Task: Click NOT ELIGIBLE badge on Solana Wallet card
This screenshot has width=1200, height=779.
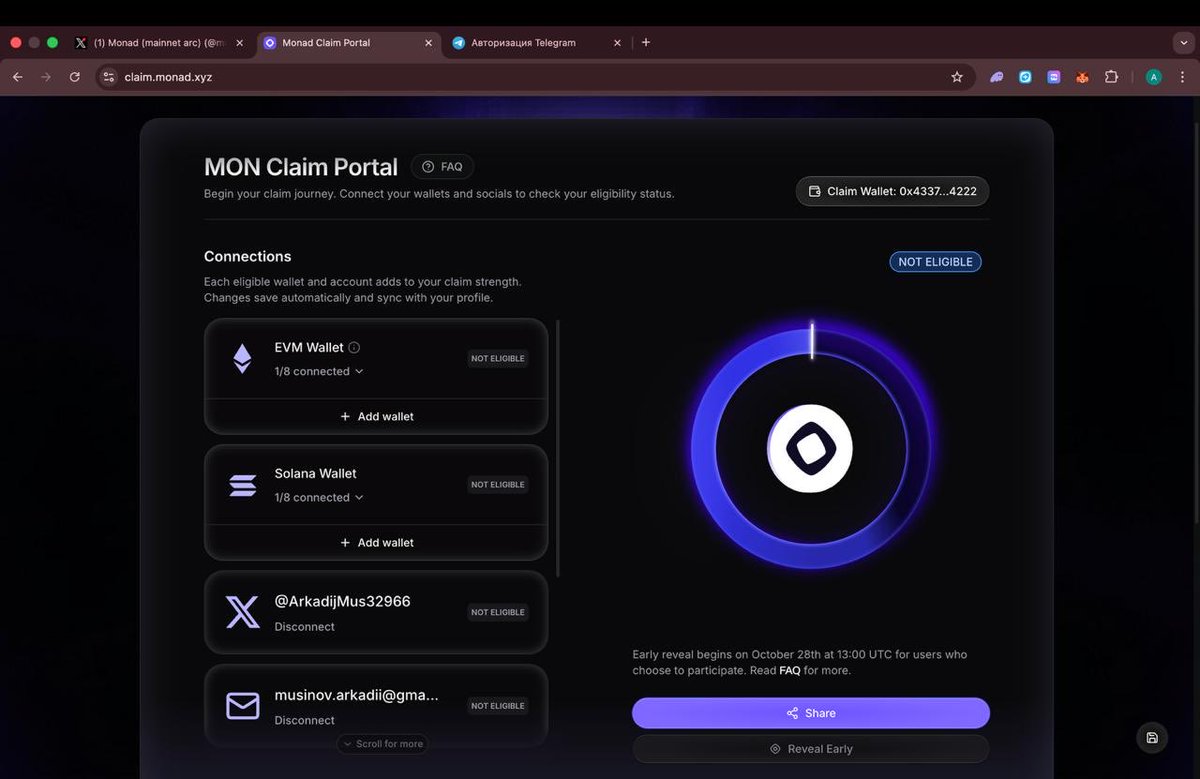Action: [x=498, y=484]
